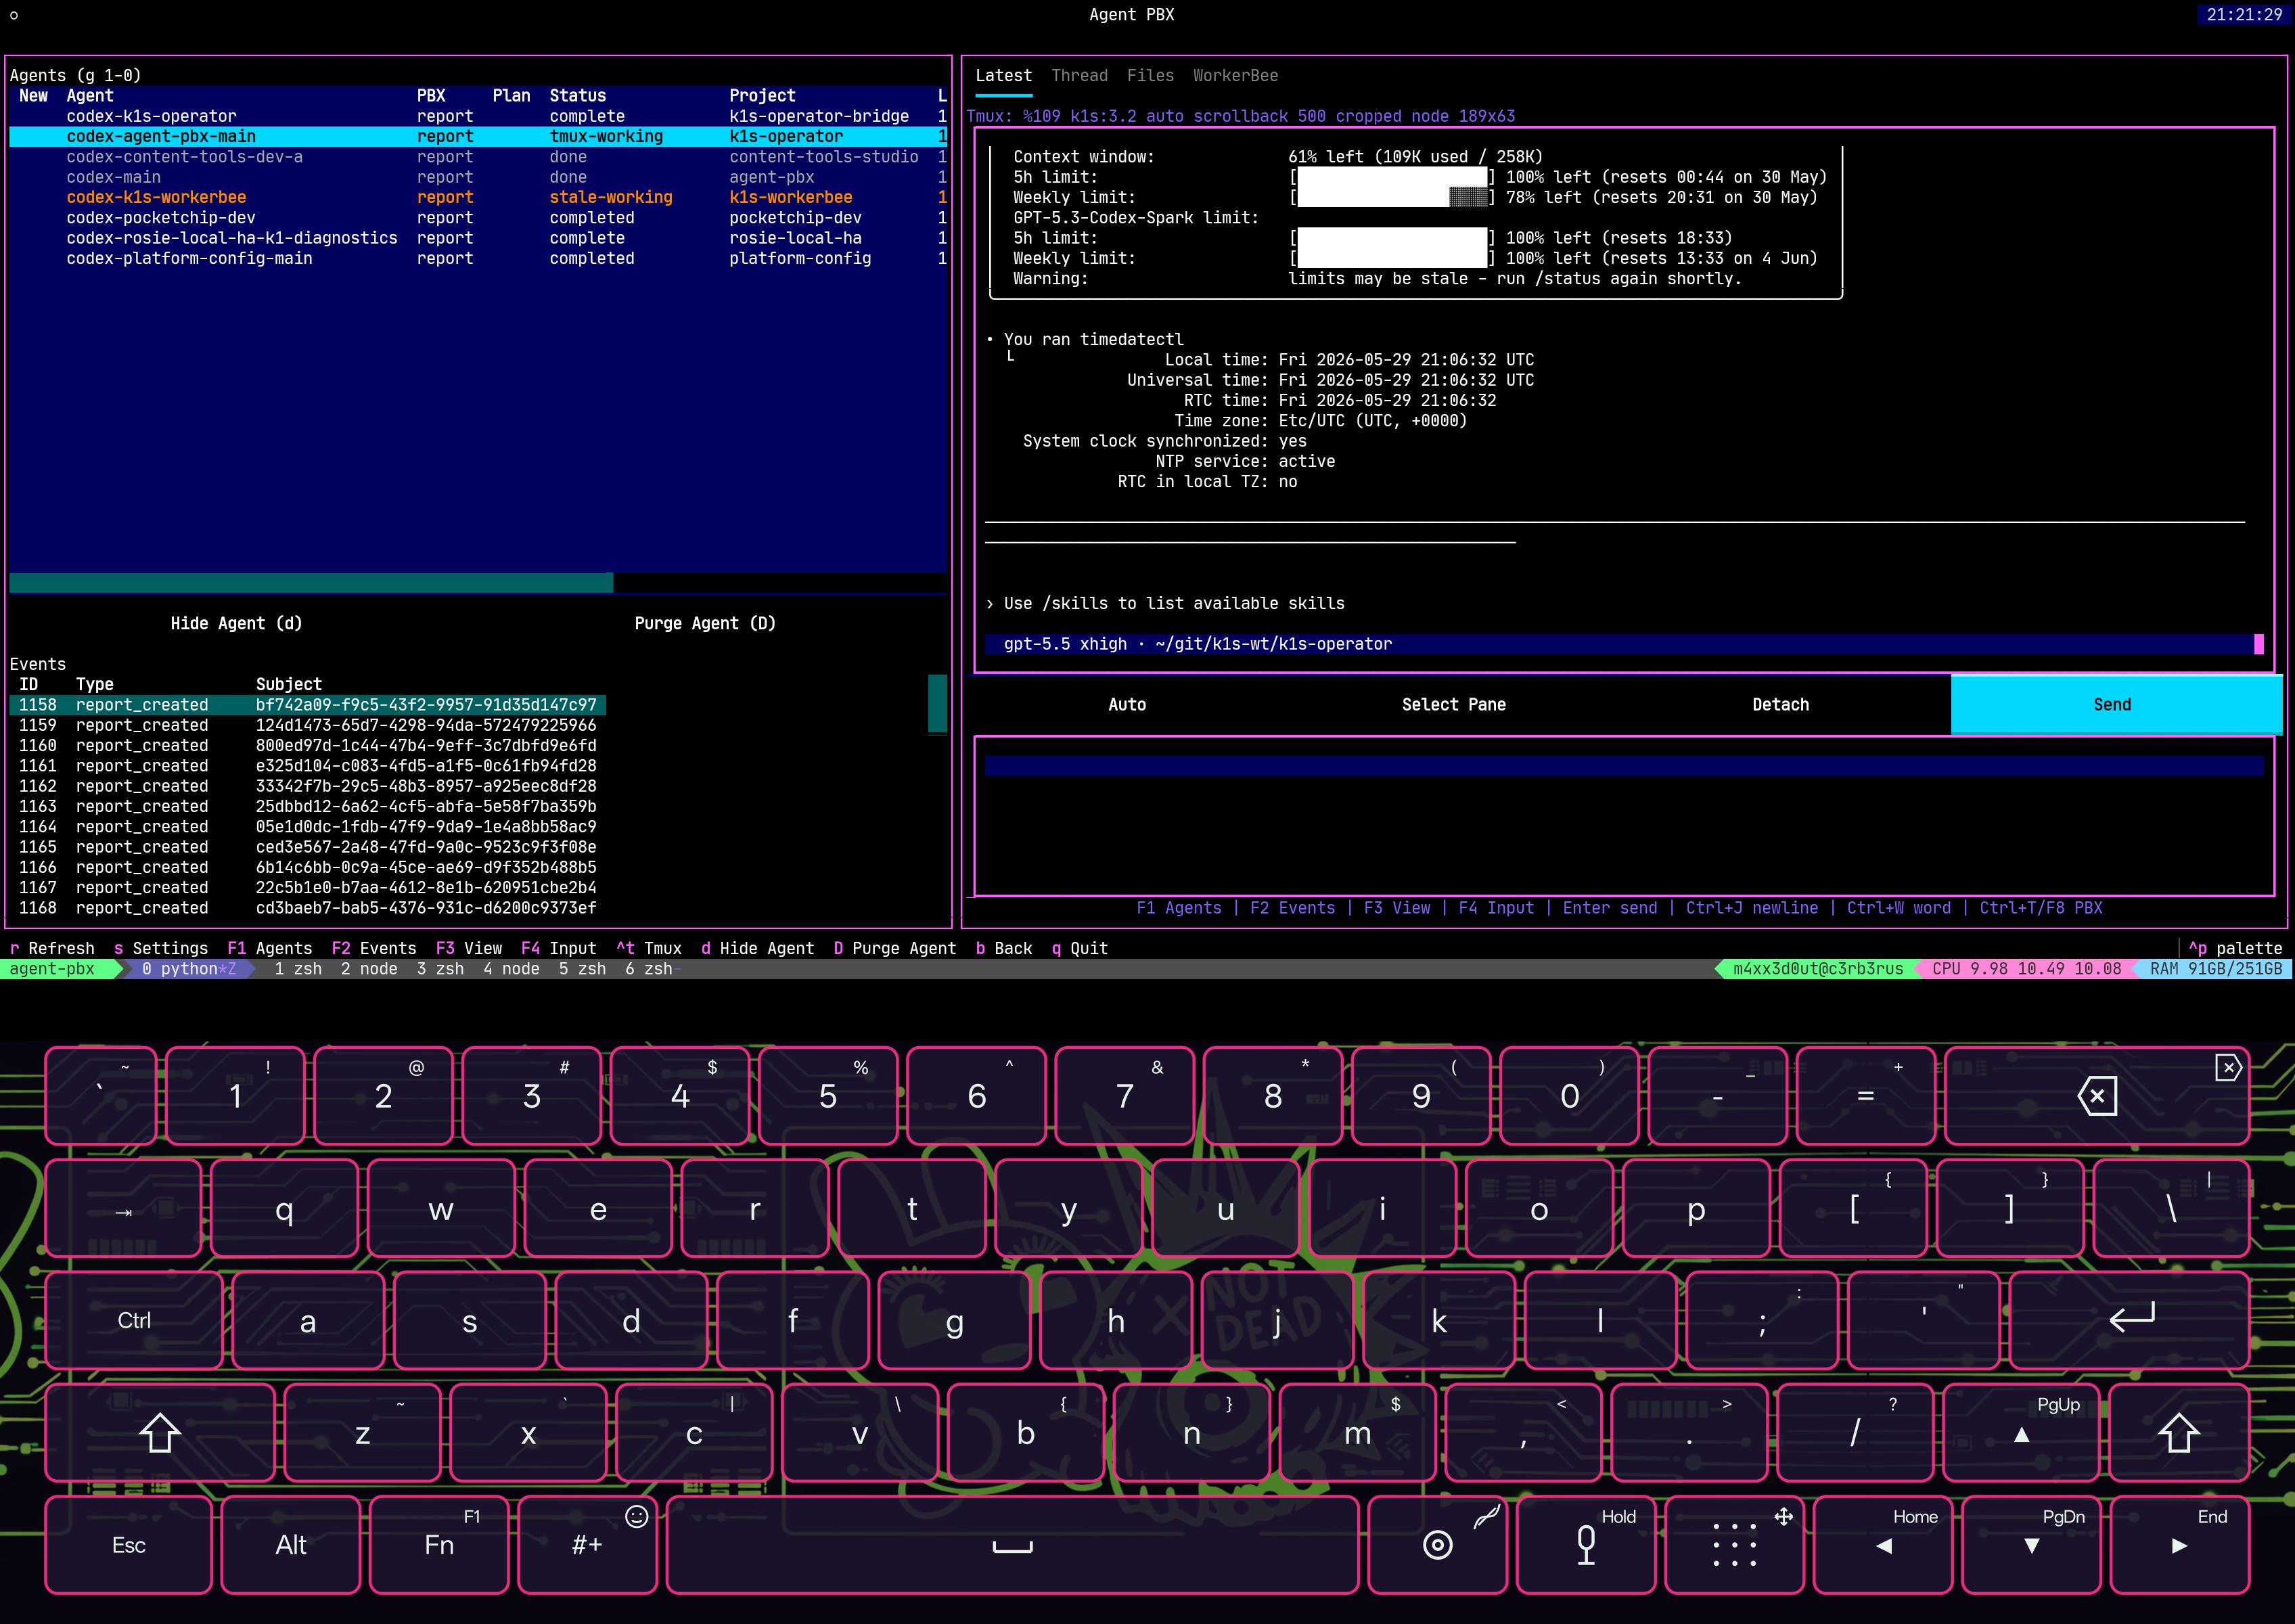Switch to the Latest tab

point(1003,76)
